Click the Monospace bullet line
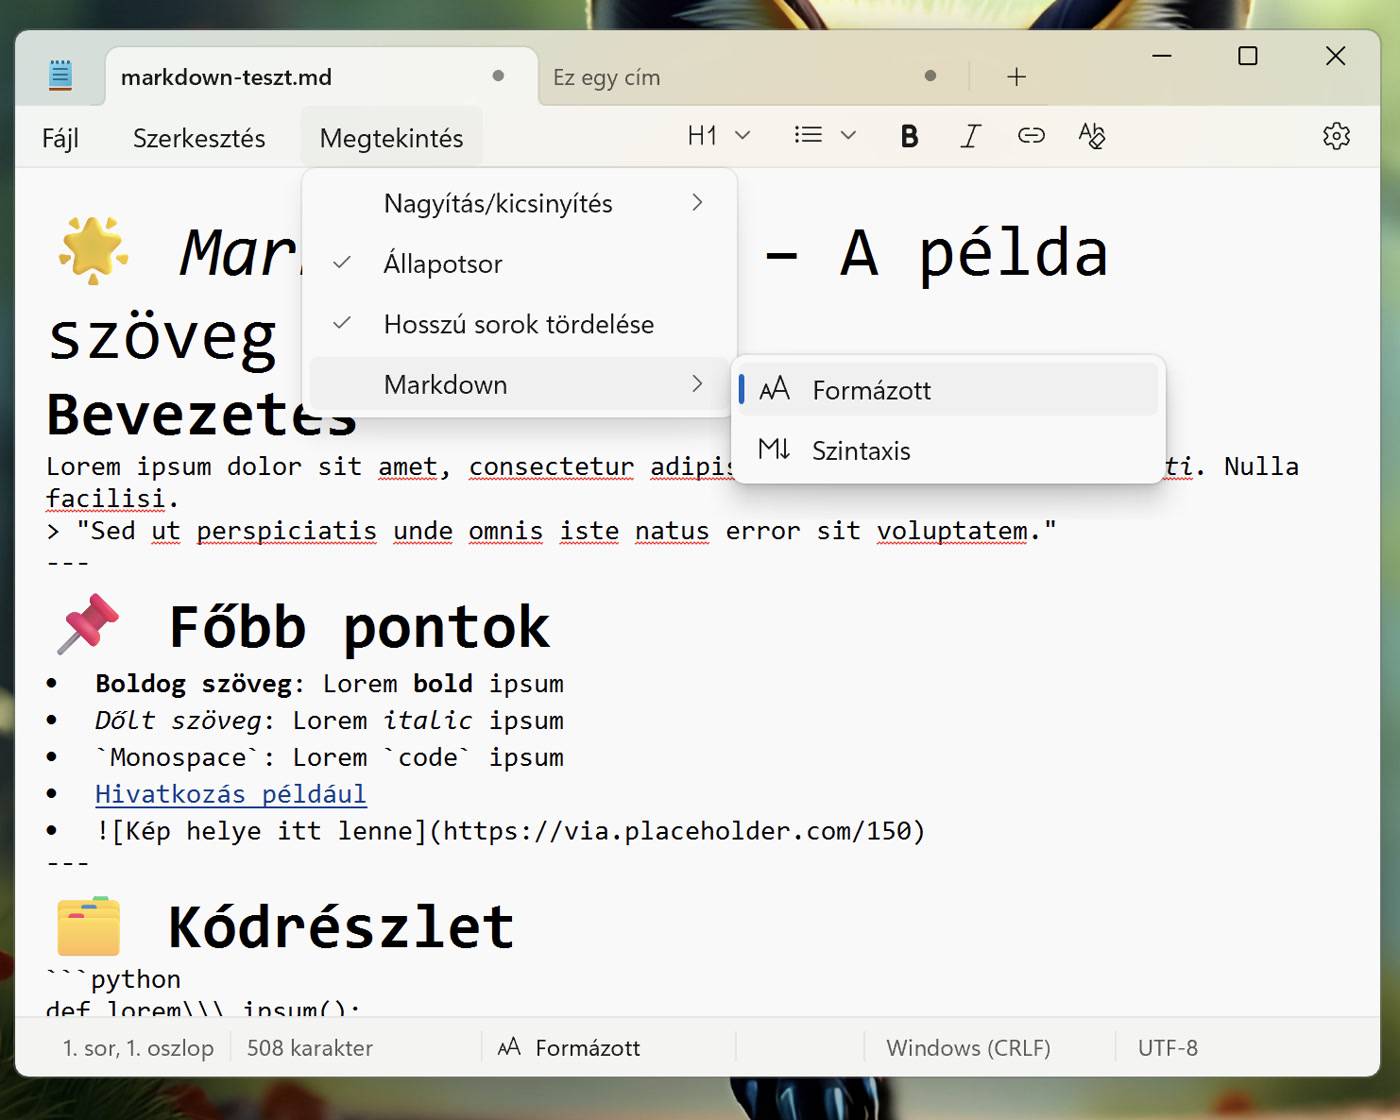 329,757
